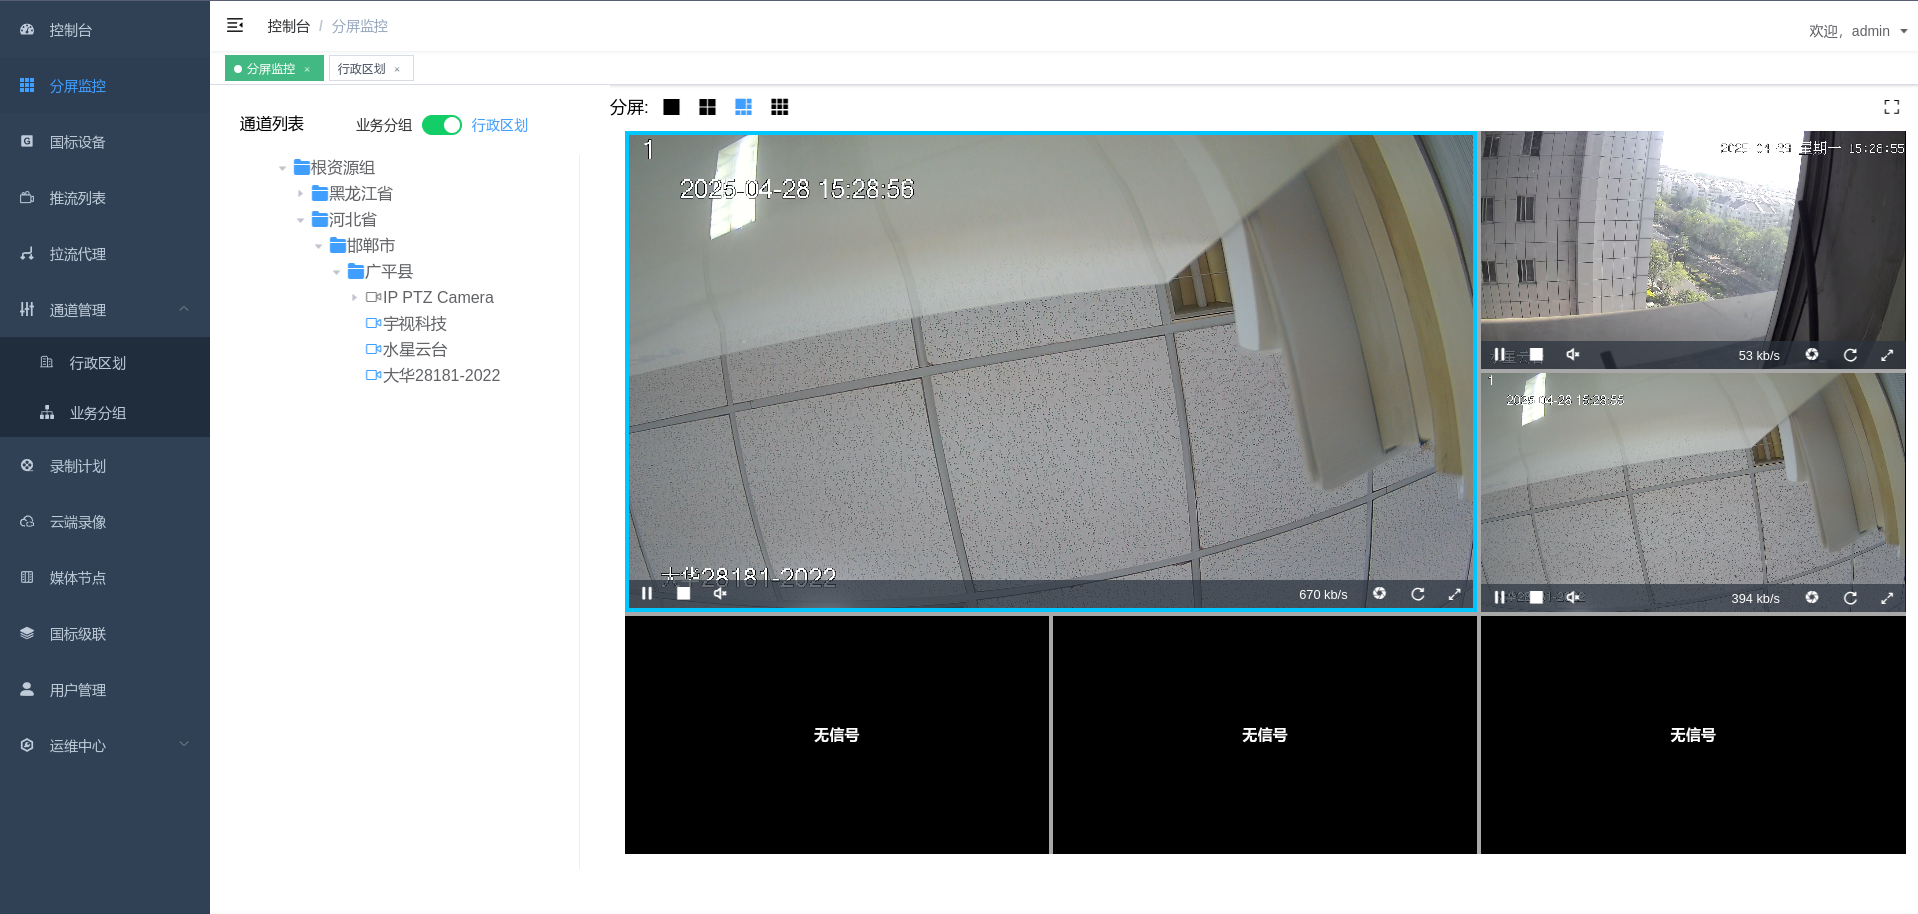Expand the 670 kb/s video to fullscreen
This screenshot has width=1918, height=914.
tap(1454, 593)
